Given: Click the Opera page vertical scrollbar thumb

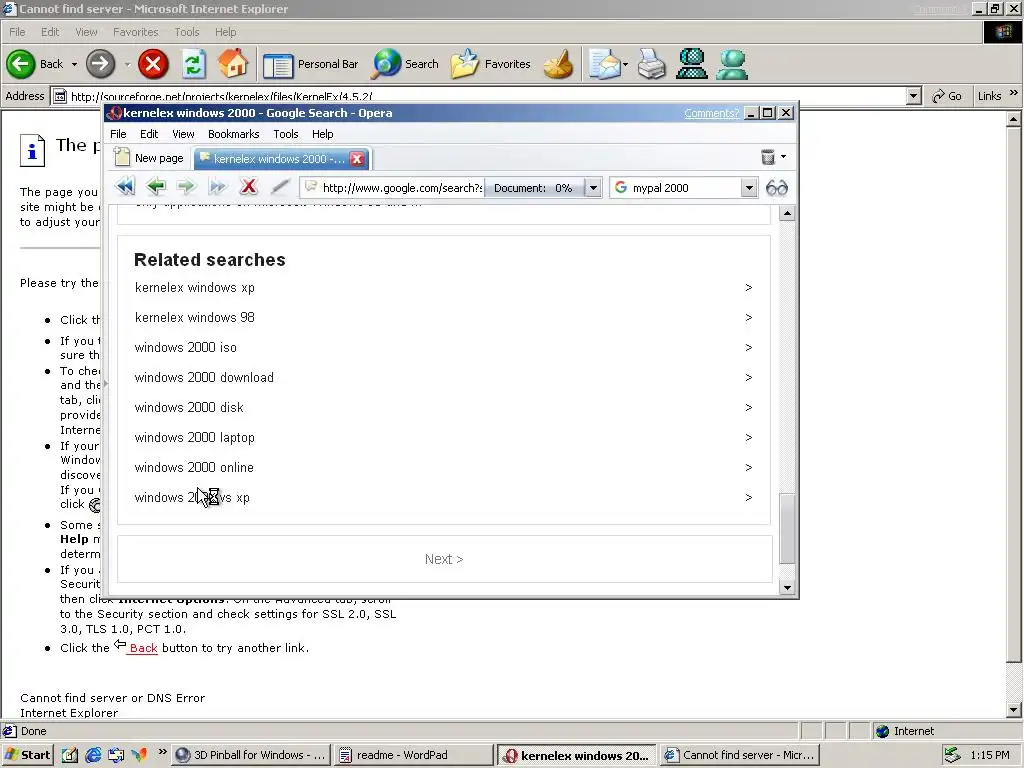Looking at the screenshot, I should pyautogui.click(x=787, y=528).
